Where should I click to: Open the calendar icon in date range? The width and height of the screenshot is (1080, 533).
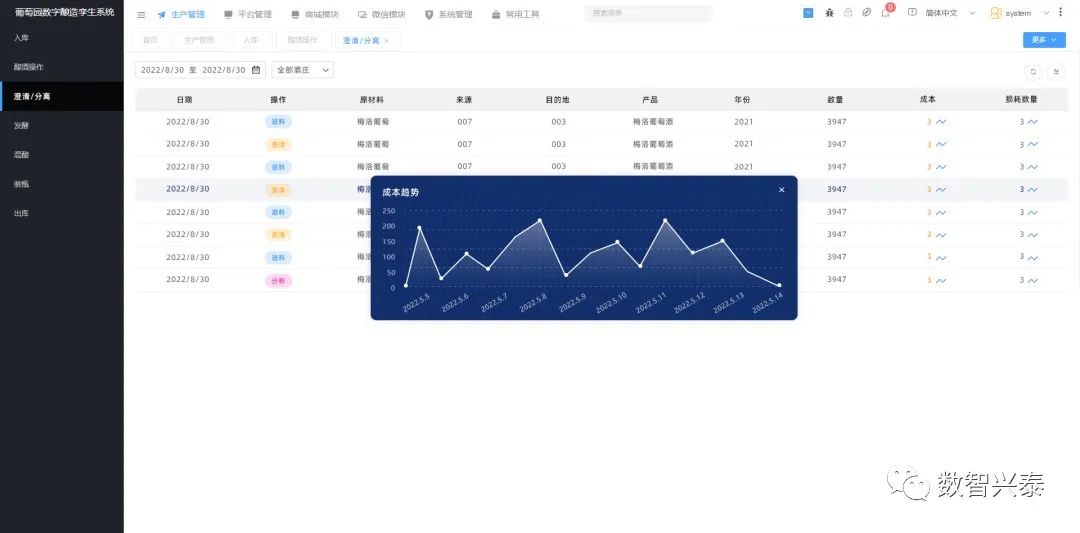(x=256, y=70)
